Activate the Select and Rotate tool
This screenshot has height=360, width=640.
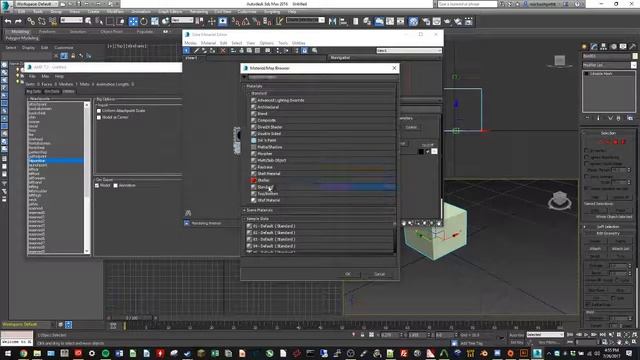tap(144, 21)
